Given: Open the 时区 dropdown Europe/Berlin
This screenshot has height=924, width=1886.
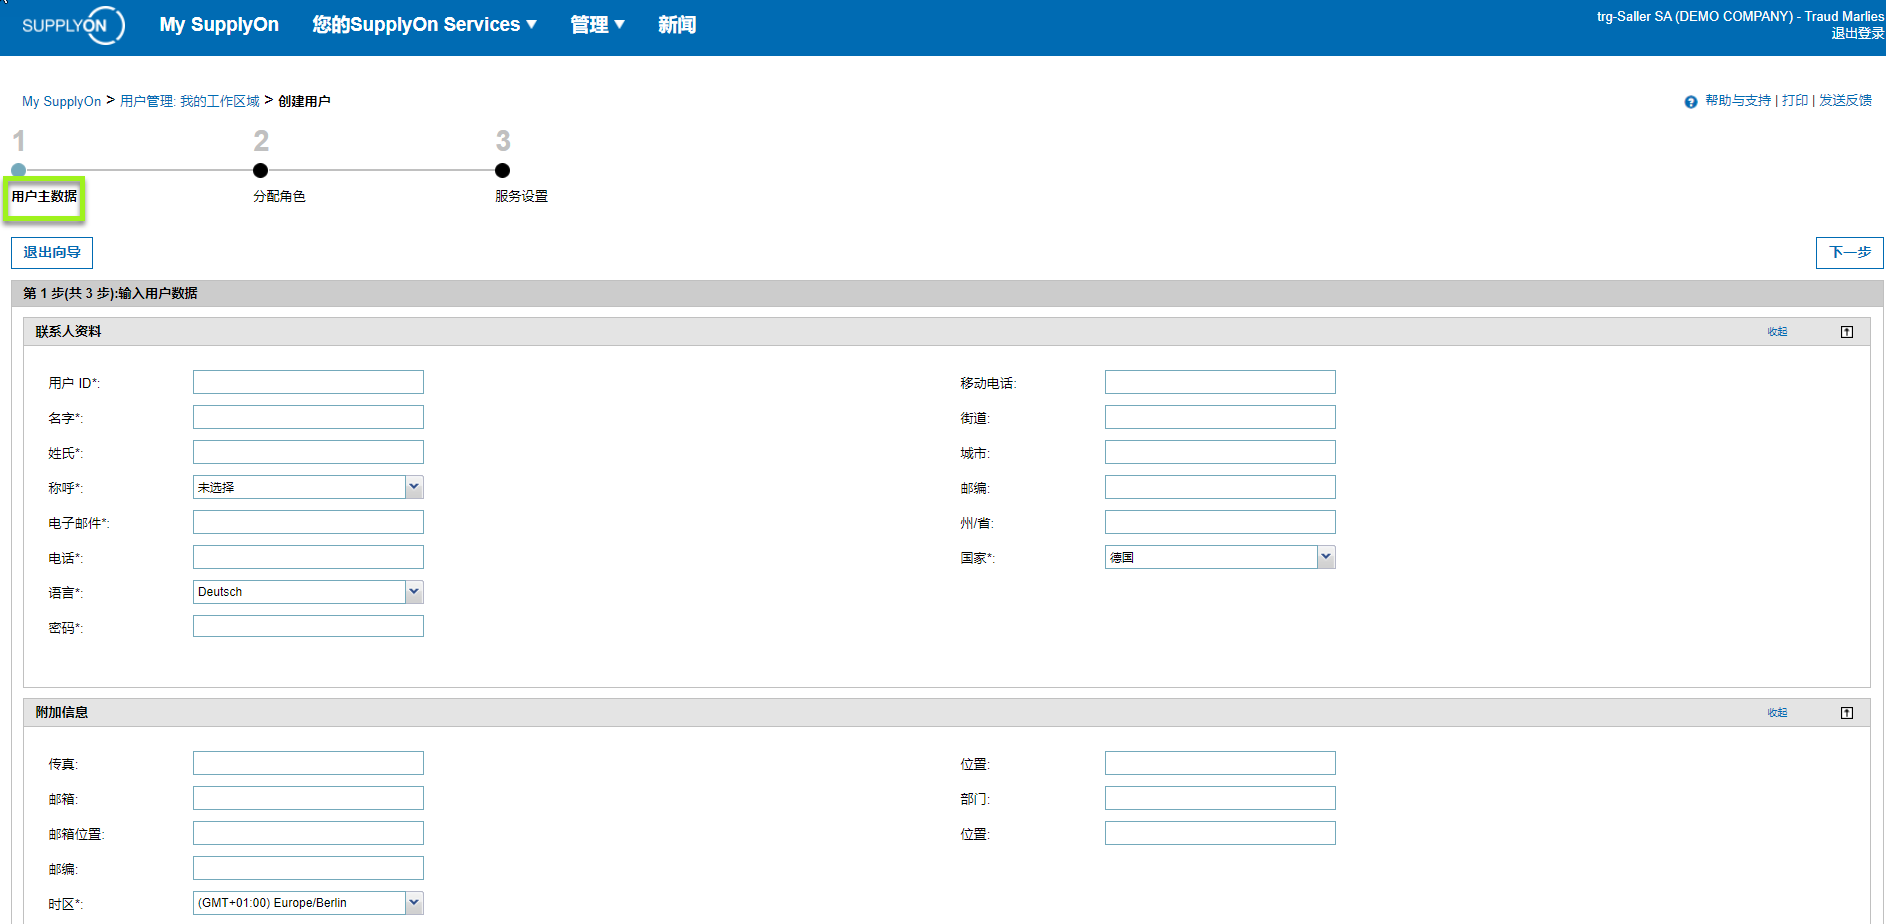Looking at the screenshot, I should (308, 903).
